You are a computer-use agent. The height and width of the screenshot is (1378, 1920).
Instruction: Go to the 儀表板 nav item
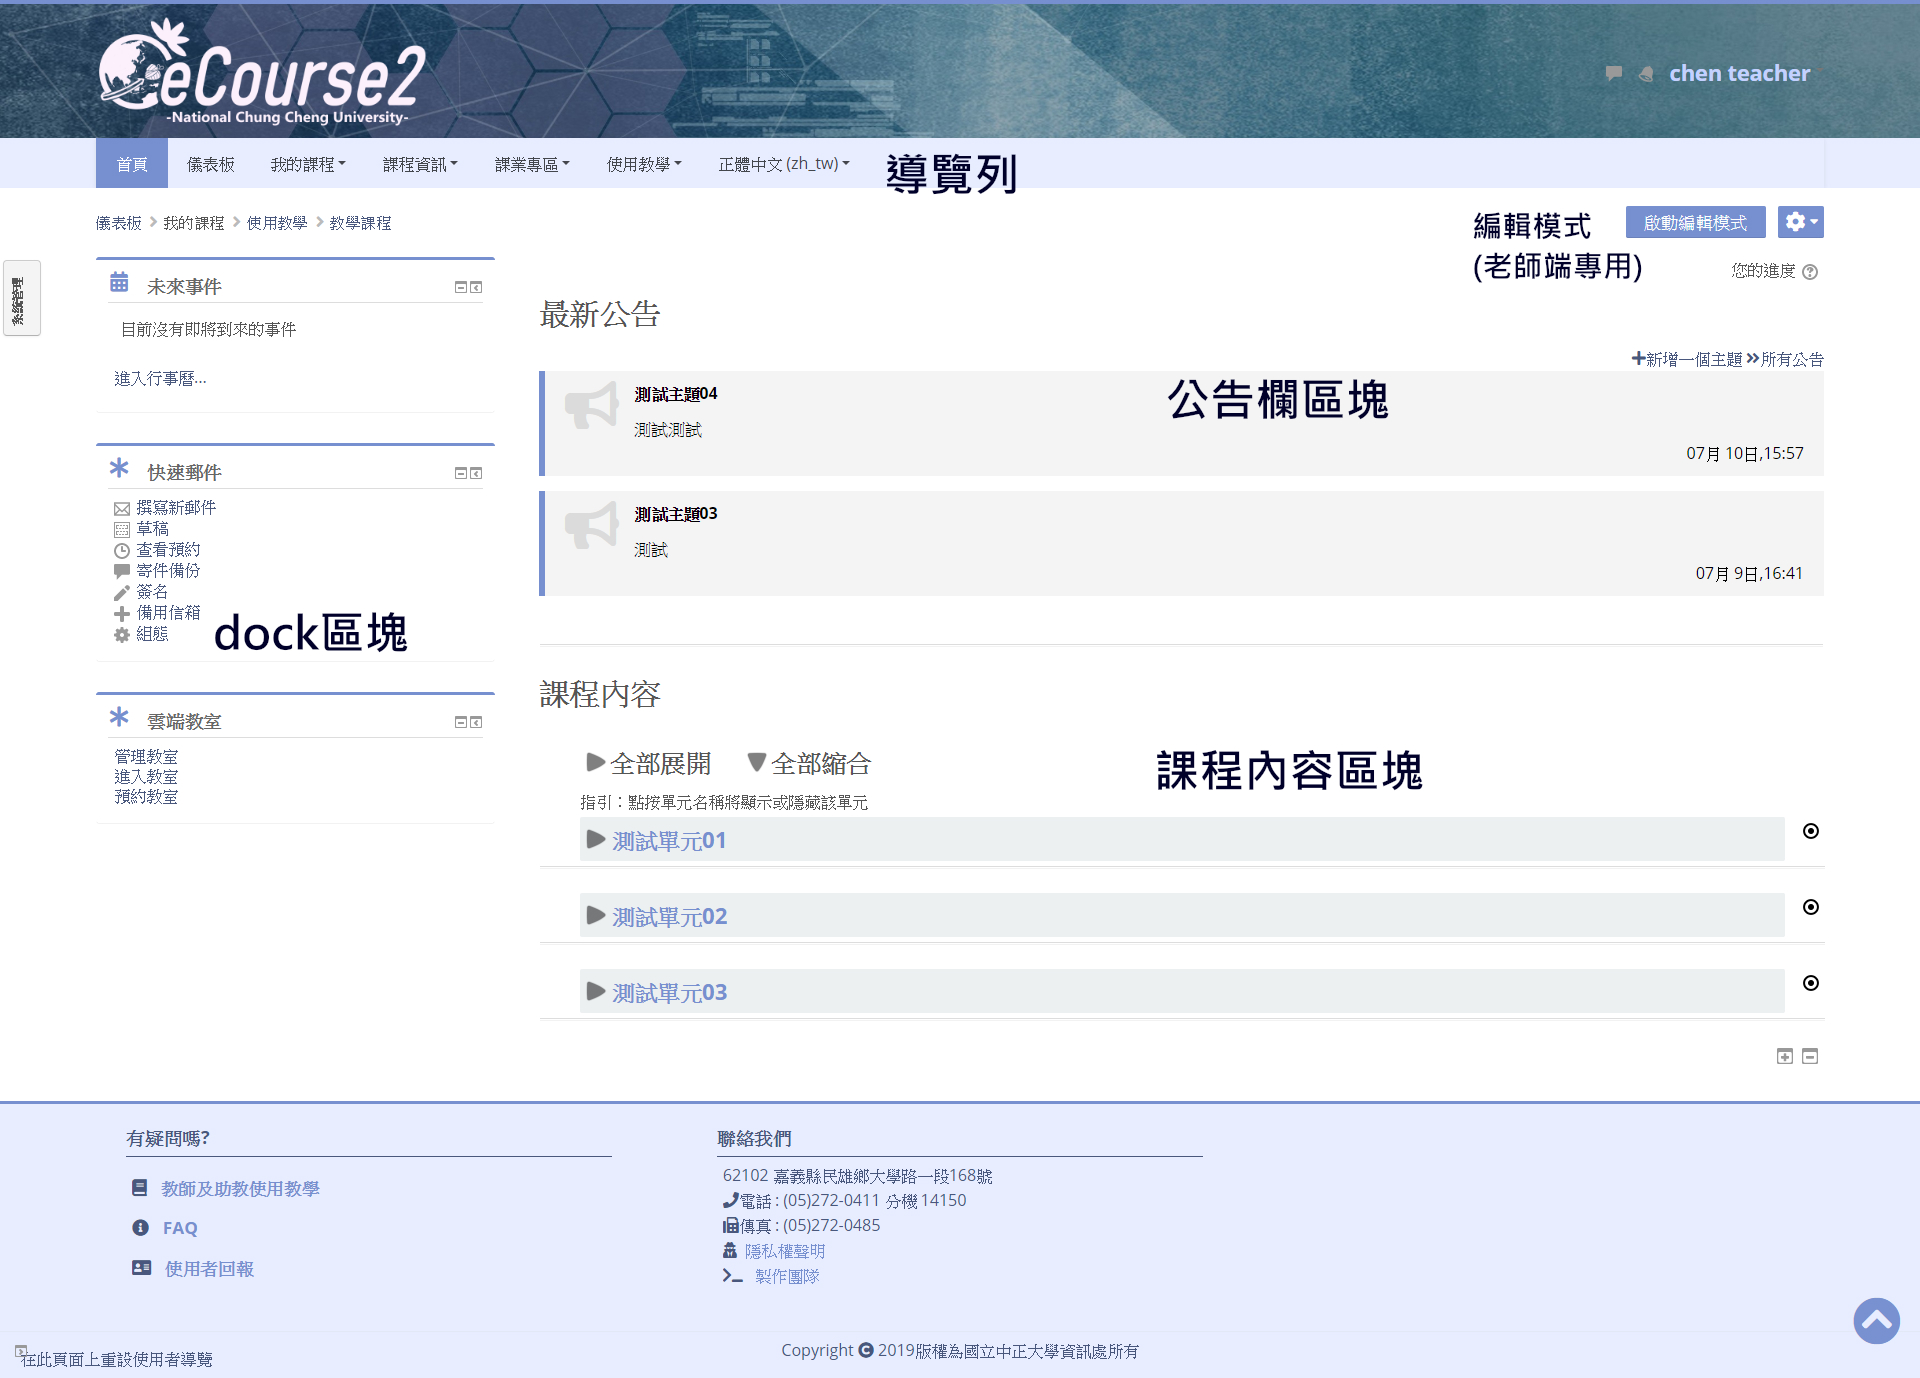(210, 164)
